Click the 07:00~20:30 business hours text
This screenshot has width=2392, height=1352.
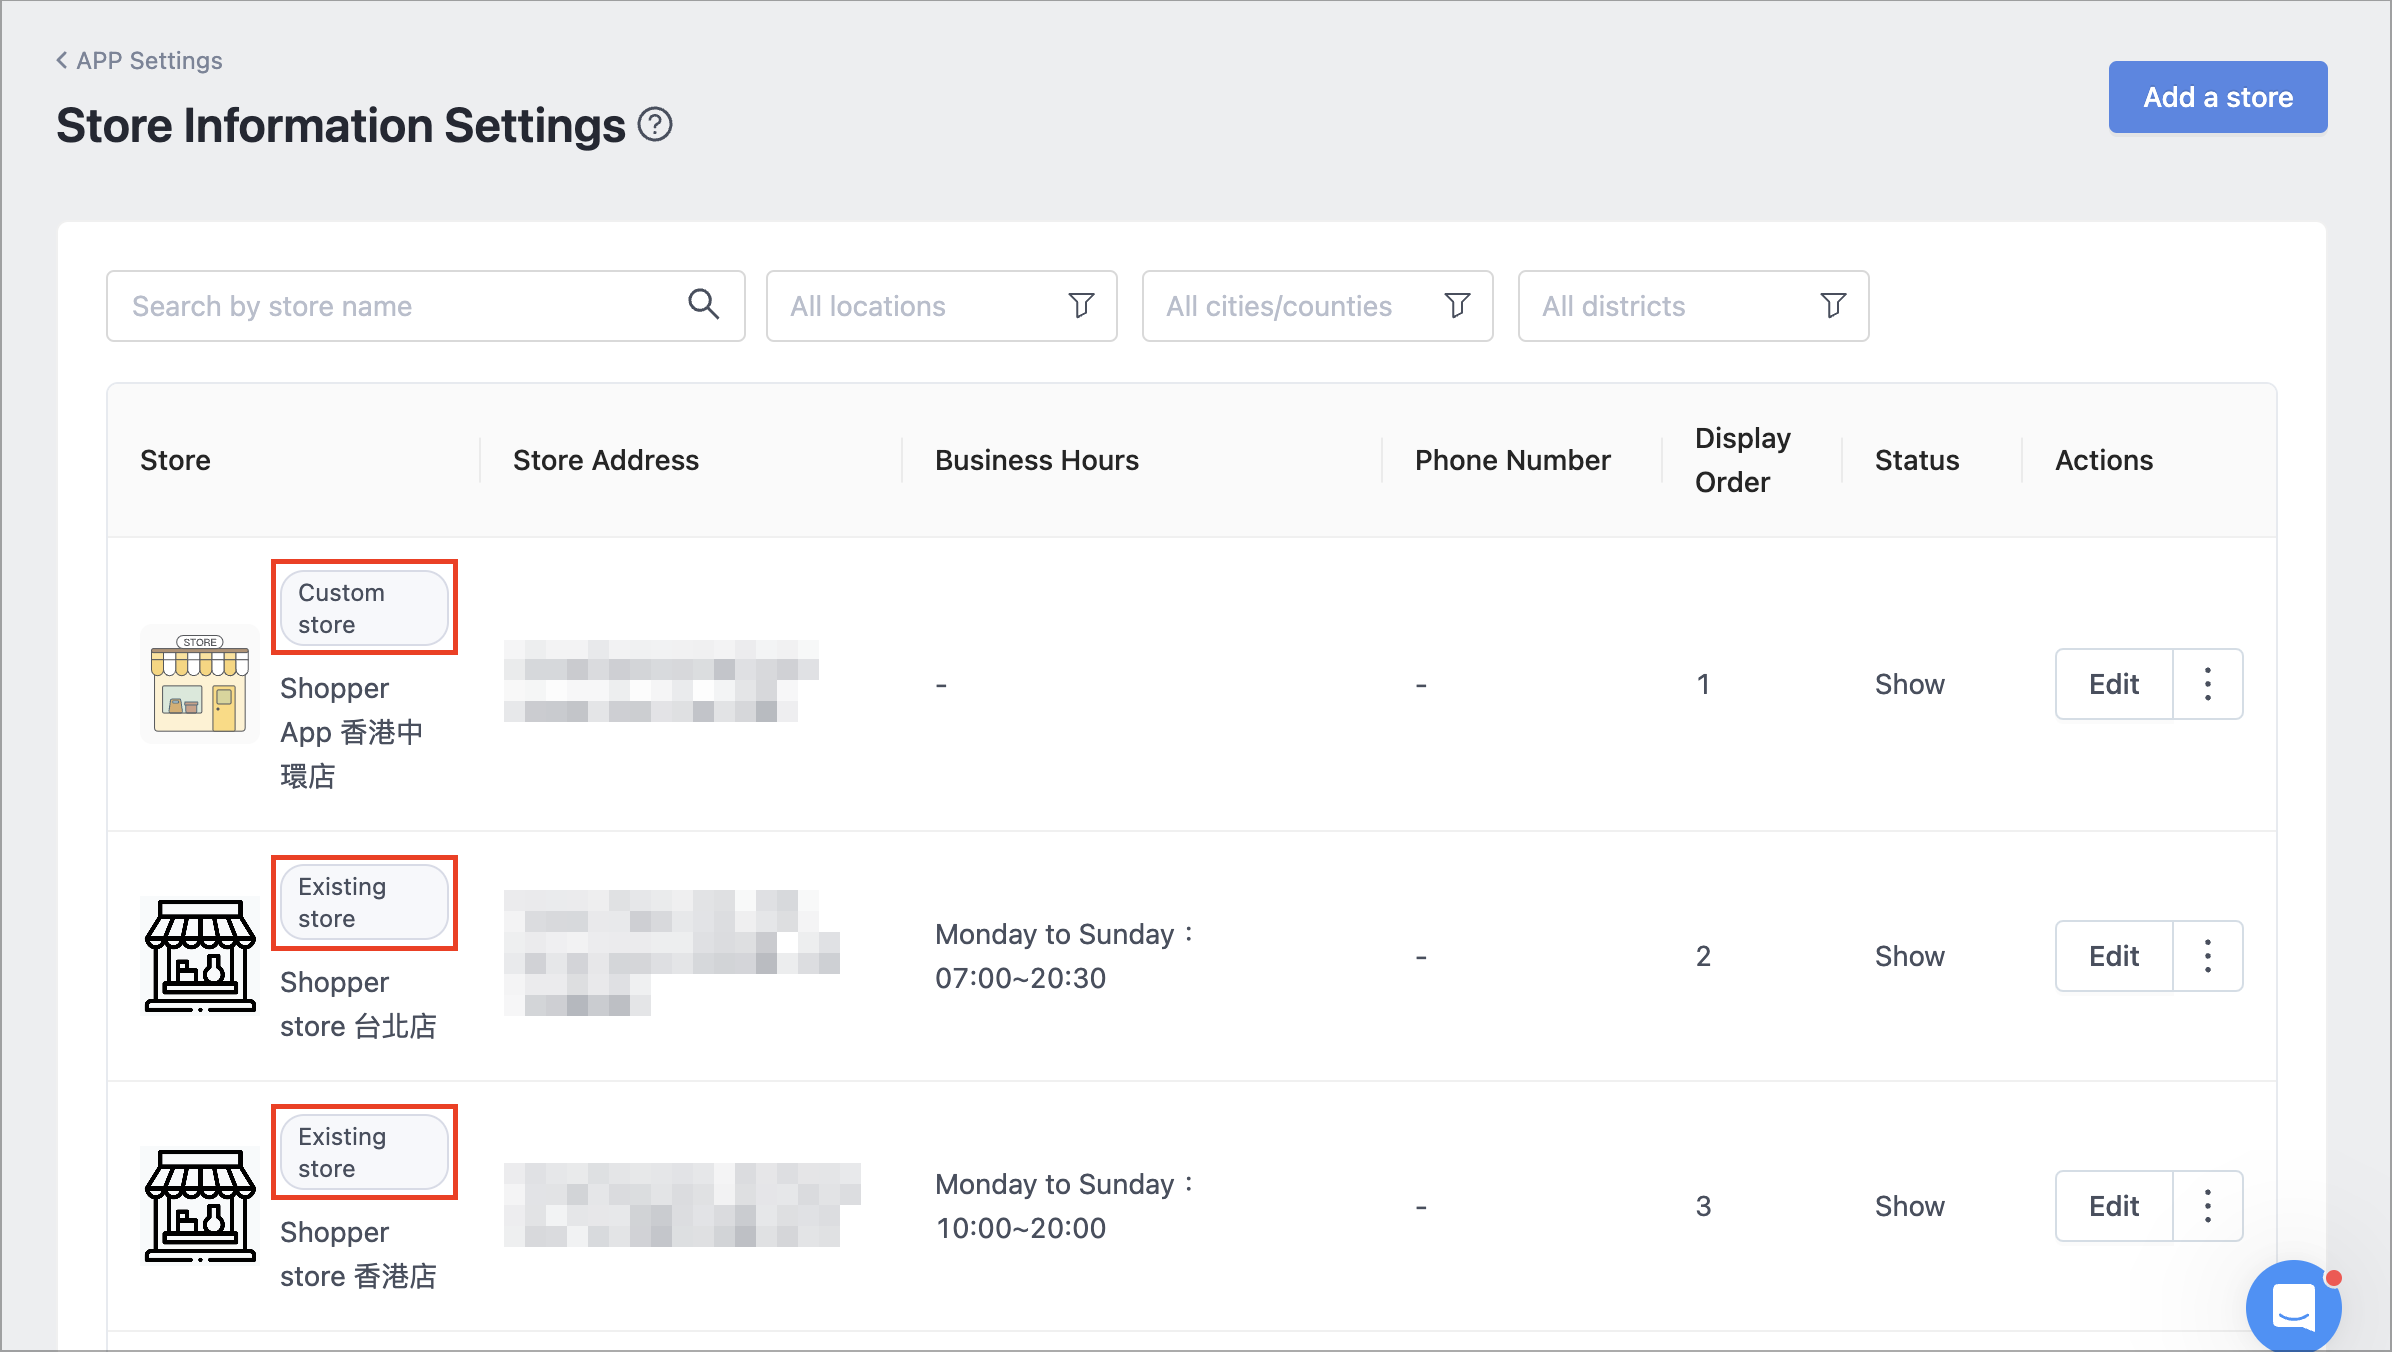(x=1020, y=978)
